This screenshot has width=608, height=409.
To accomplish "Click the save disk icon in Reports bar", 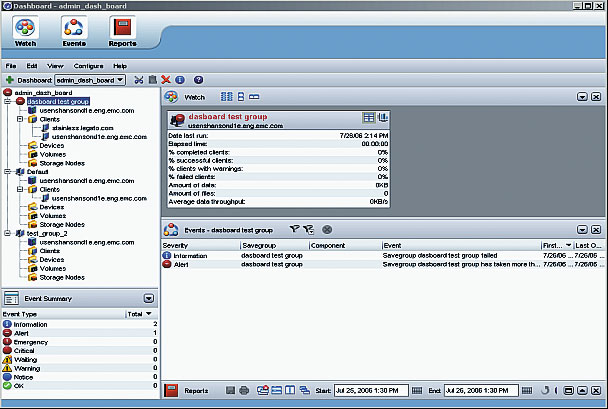I will (x=230, y=390).
